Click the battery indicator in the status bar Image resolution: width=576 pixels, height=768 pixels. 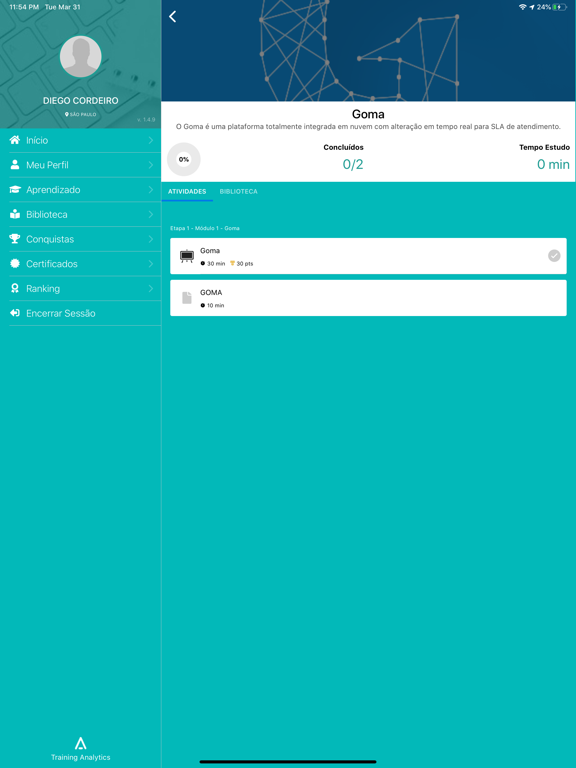560,7
